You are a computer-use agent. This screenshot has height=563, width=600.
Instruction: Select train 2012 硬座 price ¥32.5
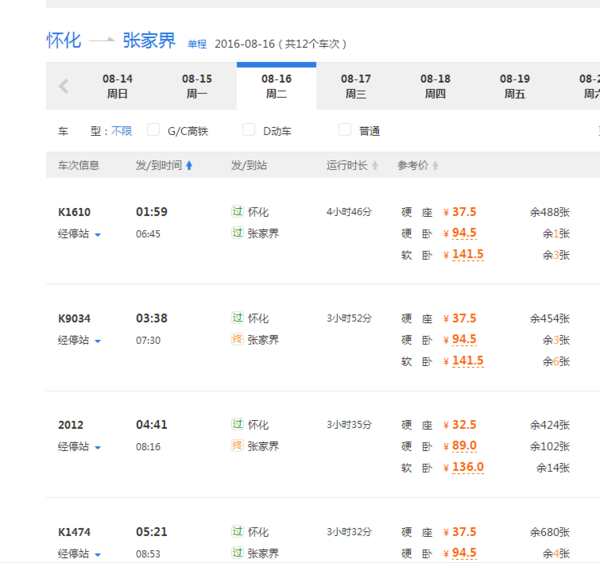click(x=460, y=424)
